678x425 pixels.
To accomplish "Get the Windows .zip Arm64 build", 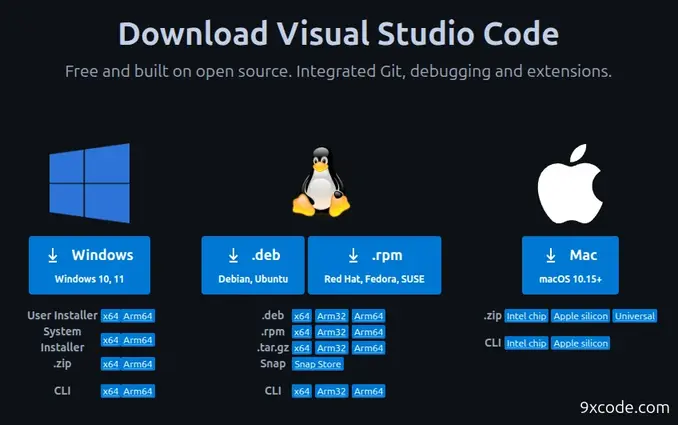I will coord(138,364).
